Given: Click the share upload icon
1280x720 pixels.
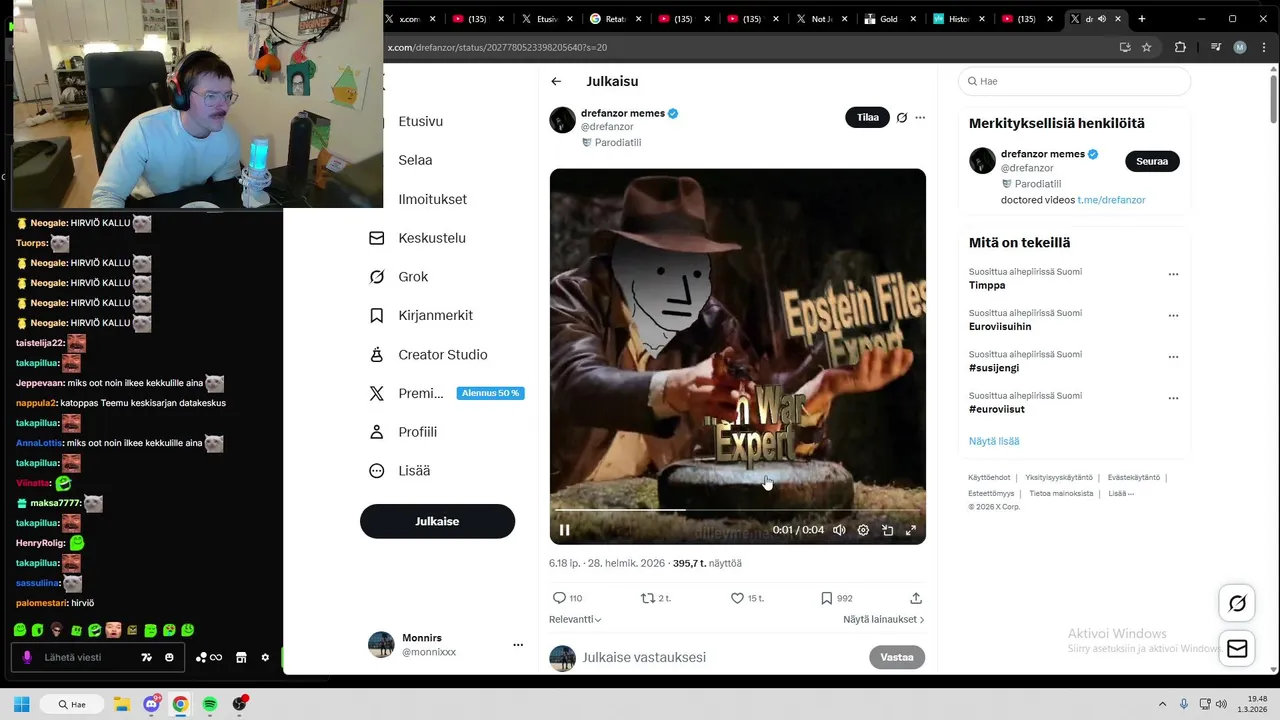Looking at the screenshot, I should (915, 598).
